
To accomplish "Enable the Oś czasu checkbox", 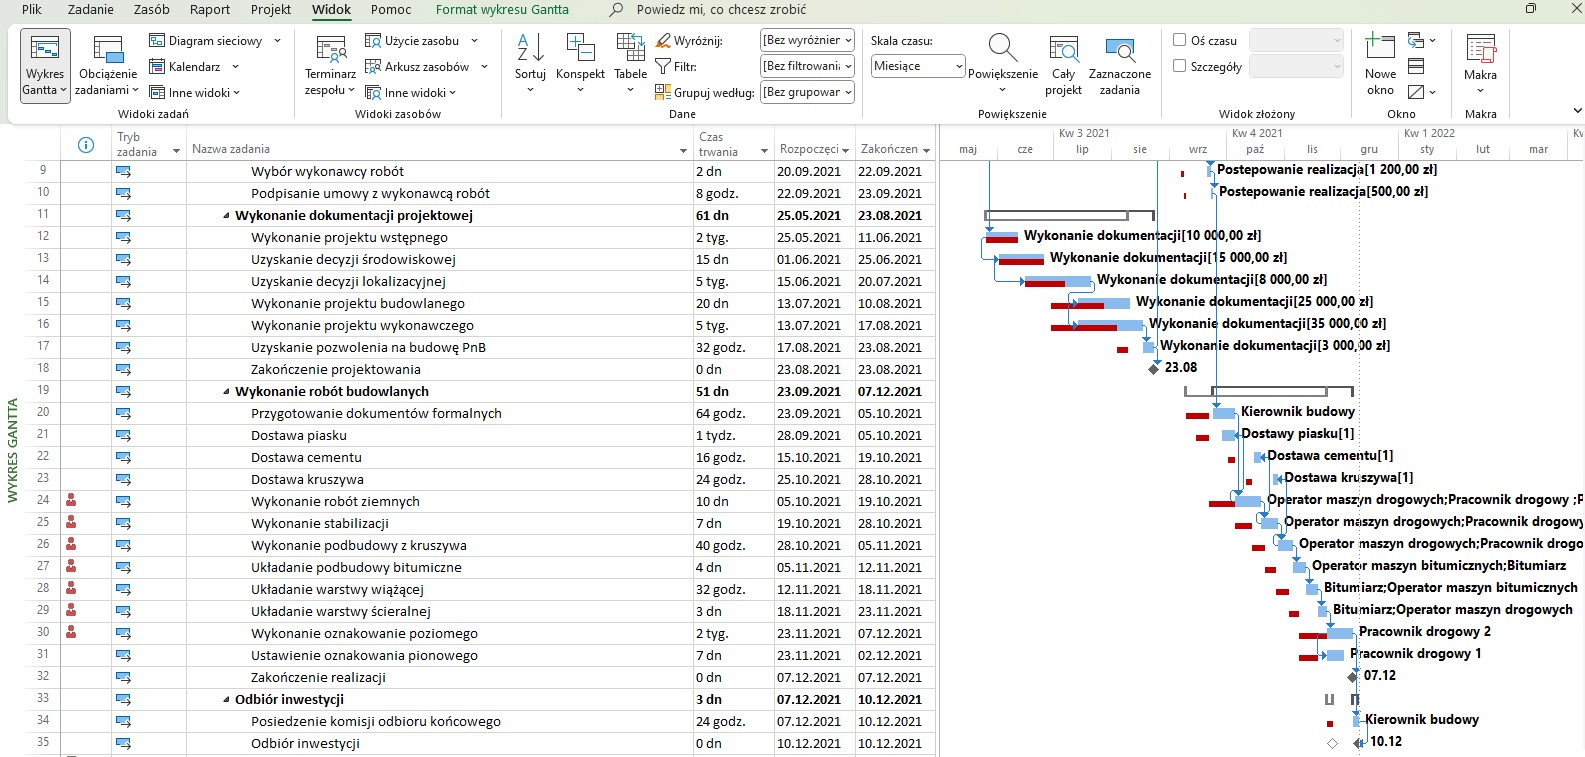I will (x=1180, y=41).
